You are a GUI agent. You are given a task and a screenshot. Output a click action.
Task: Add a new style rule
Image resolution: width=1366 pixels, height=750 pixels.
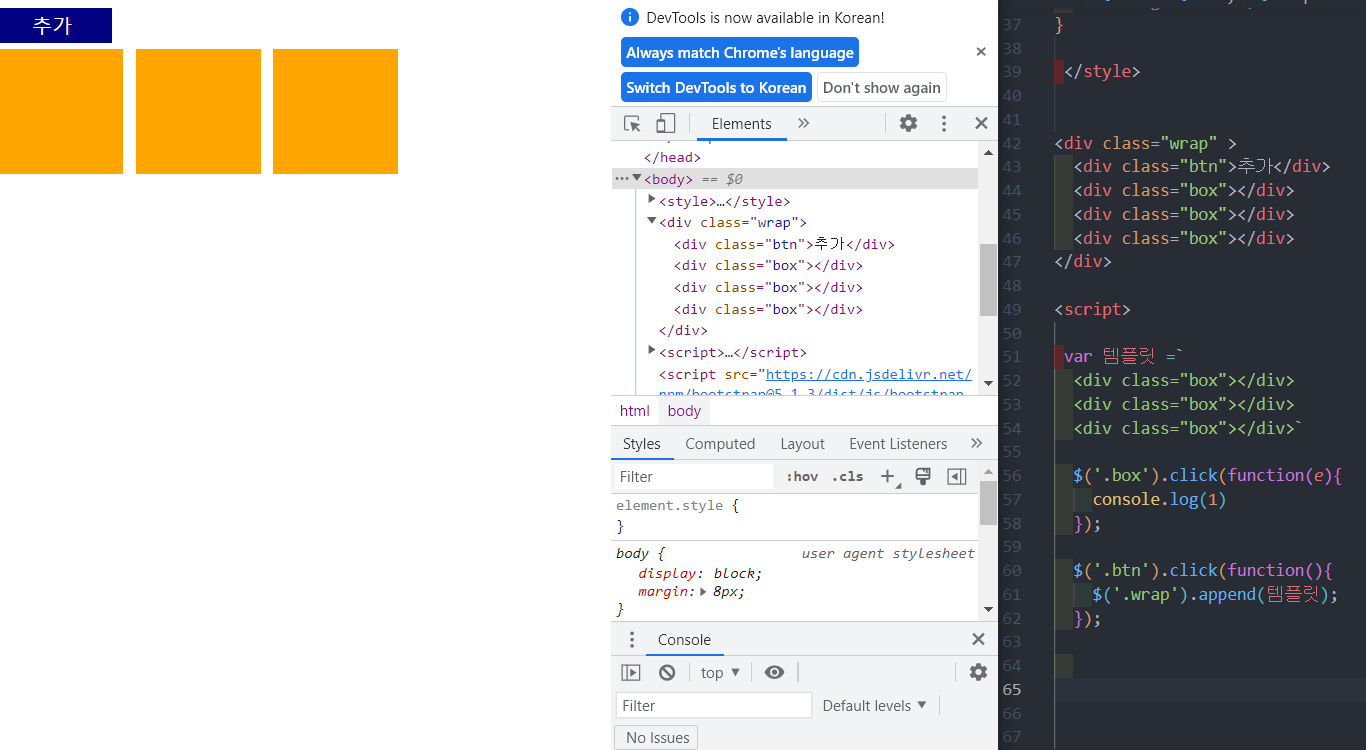click(887, 477)
